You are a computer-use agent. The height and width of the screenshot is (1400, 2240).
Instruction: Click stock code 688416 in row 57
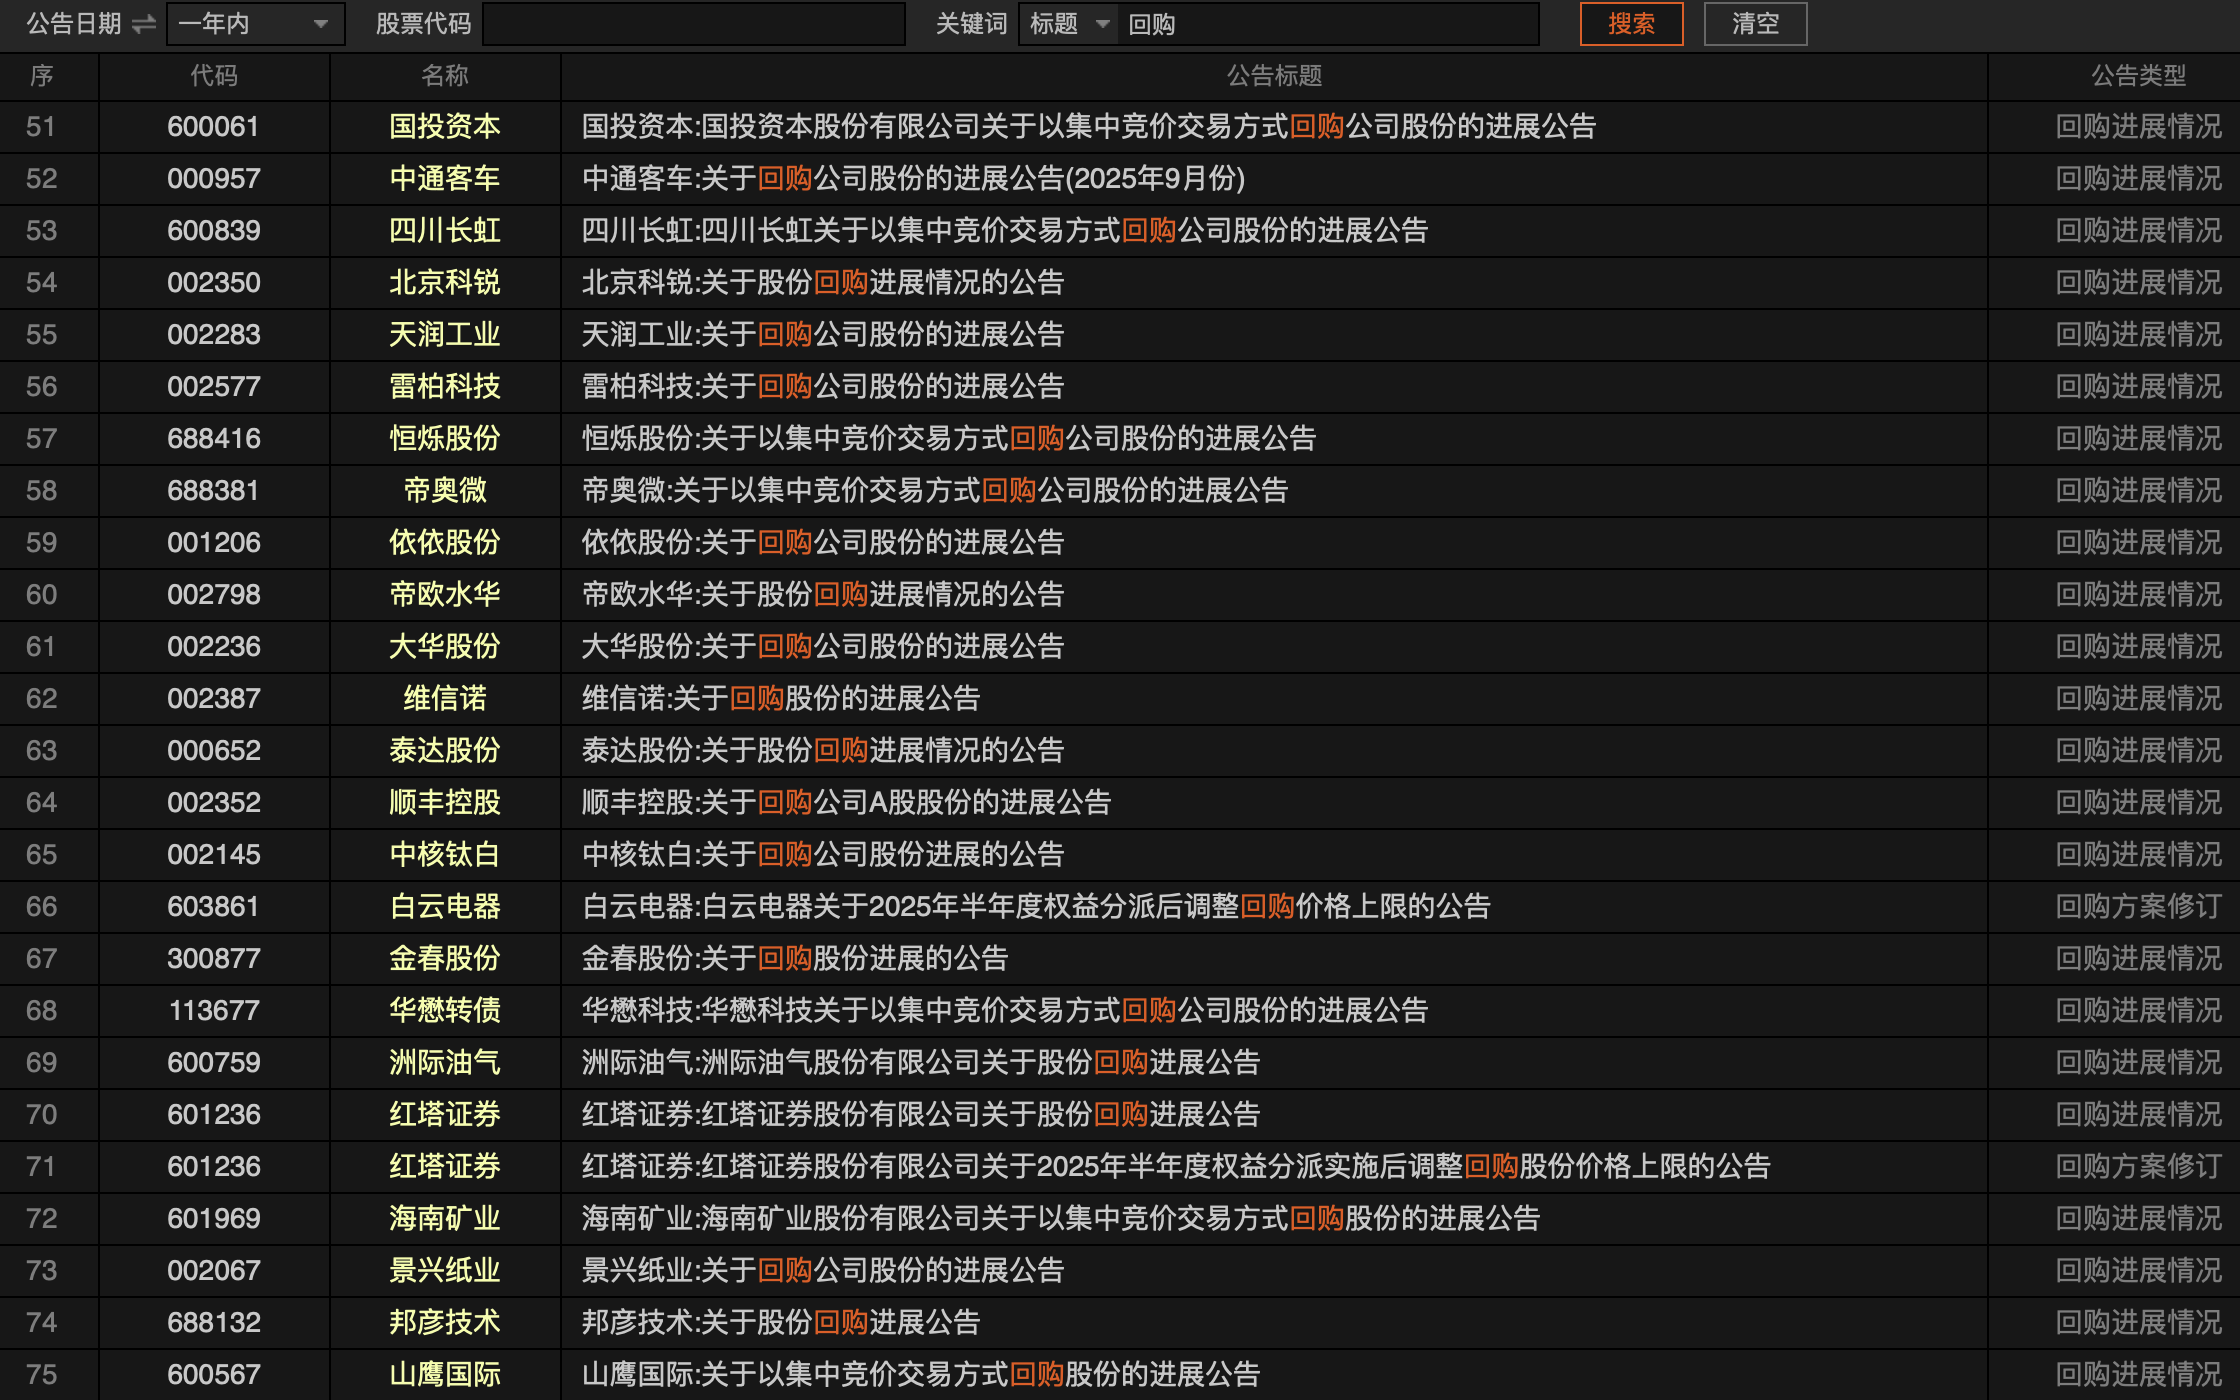tap(214, 439)
